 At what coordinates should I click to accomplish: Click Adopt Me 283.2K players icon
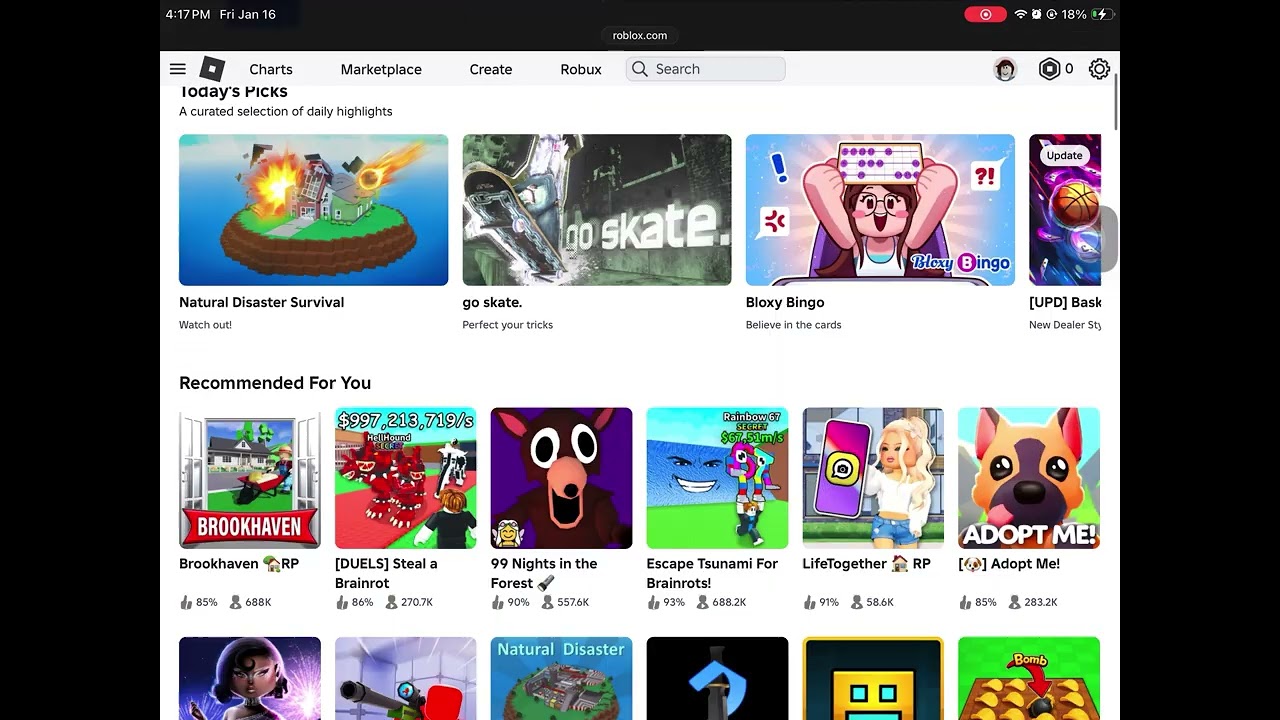pos(1015,602)
